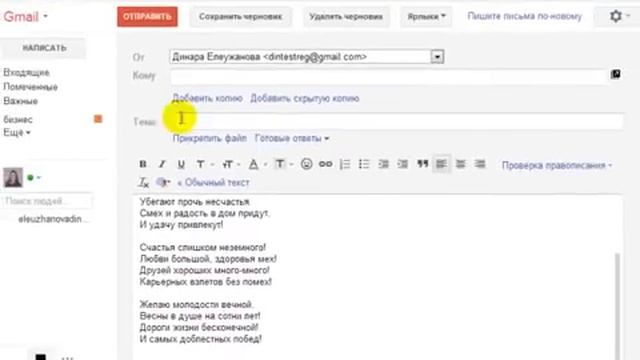Open the text highlight color picker
Screen dimensions: 640x360
[x=283, y=164]
